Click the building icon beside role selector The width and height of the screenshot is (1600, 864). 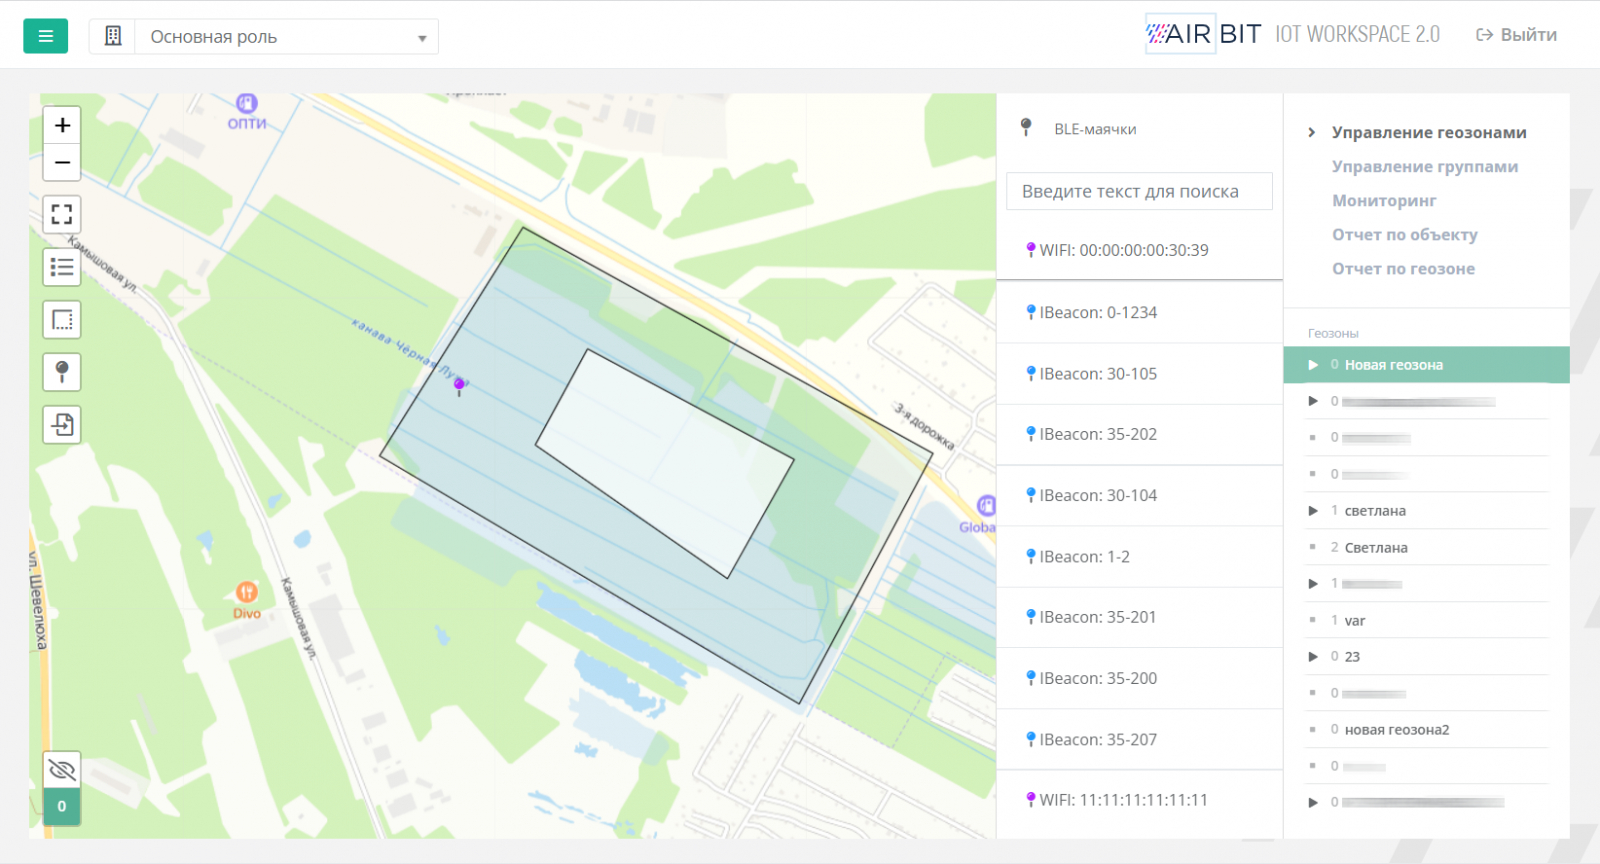pyautogui.click(x=113, y=36)
